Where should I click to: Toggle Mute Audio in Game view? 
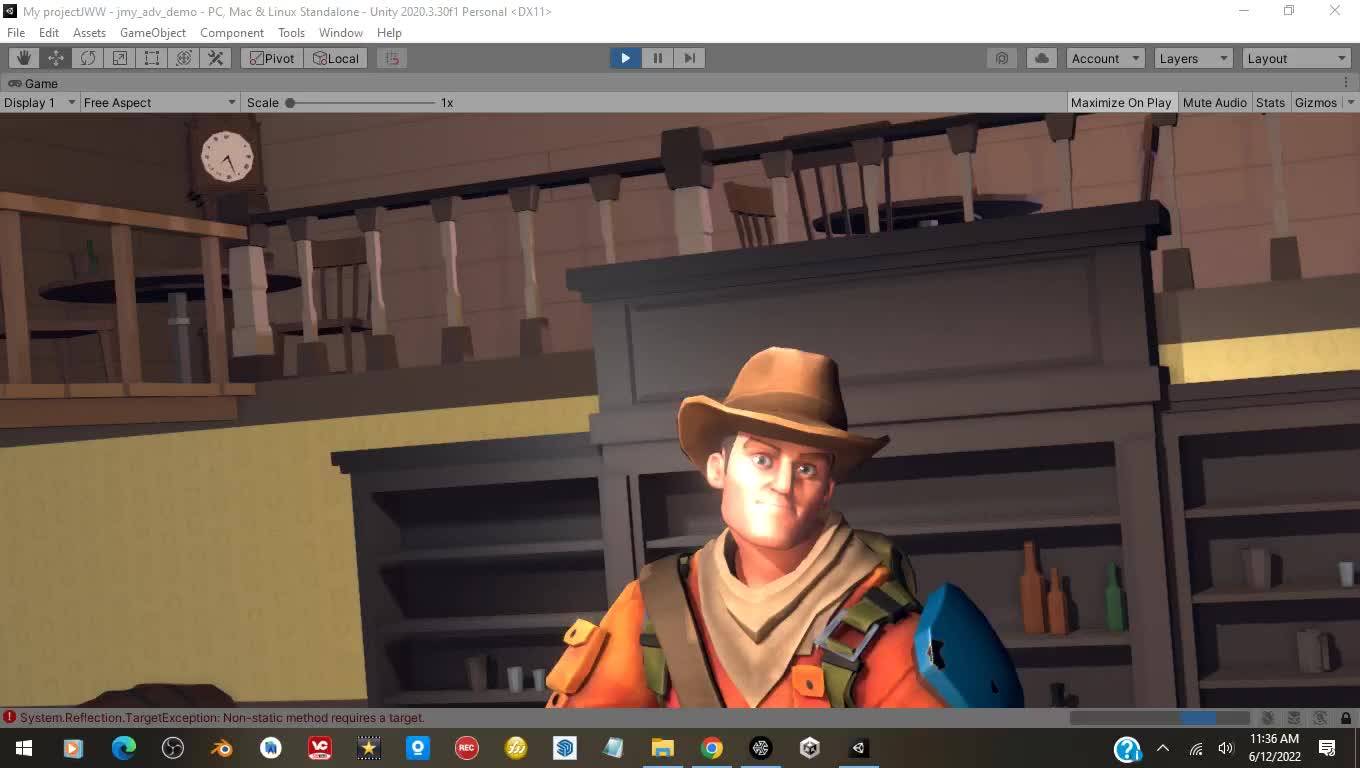click(1214, 102)
